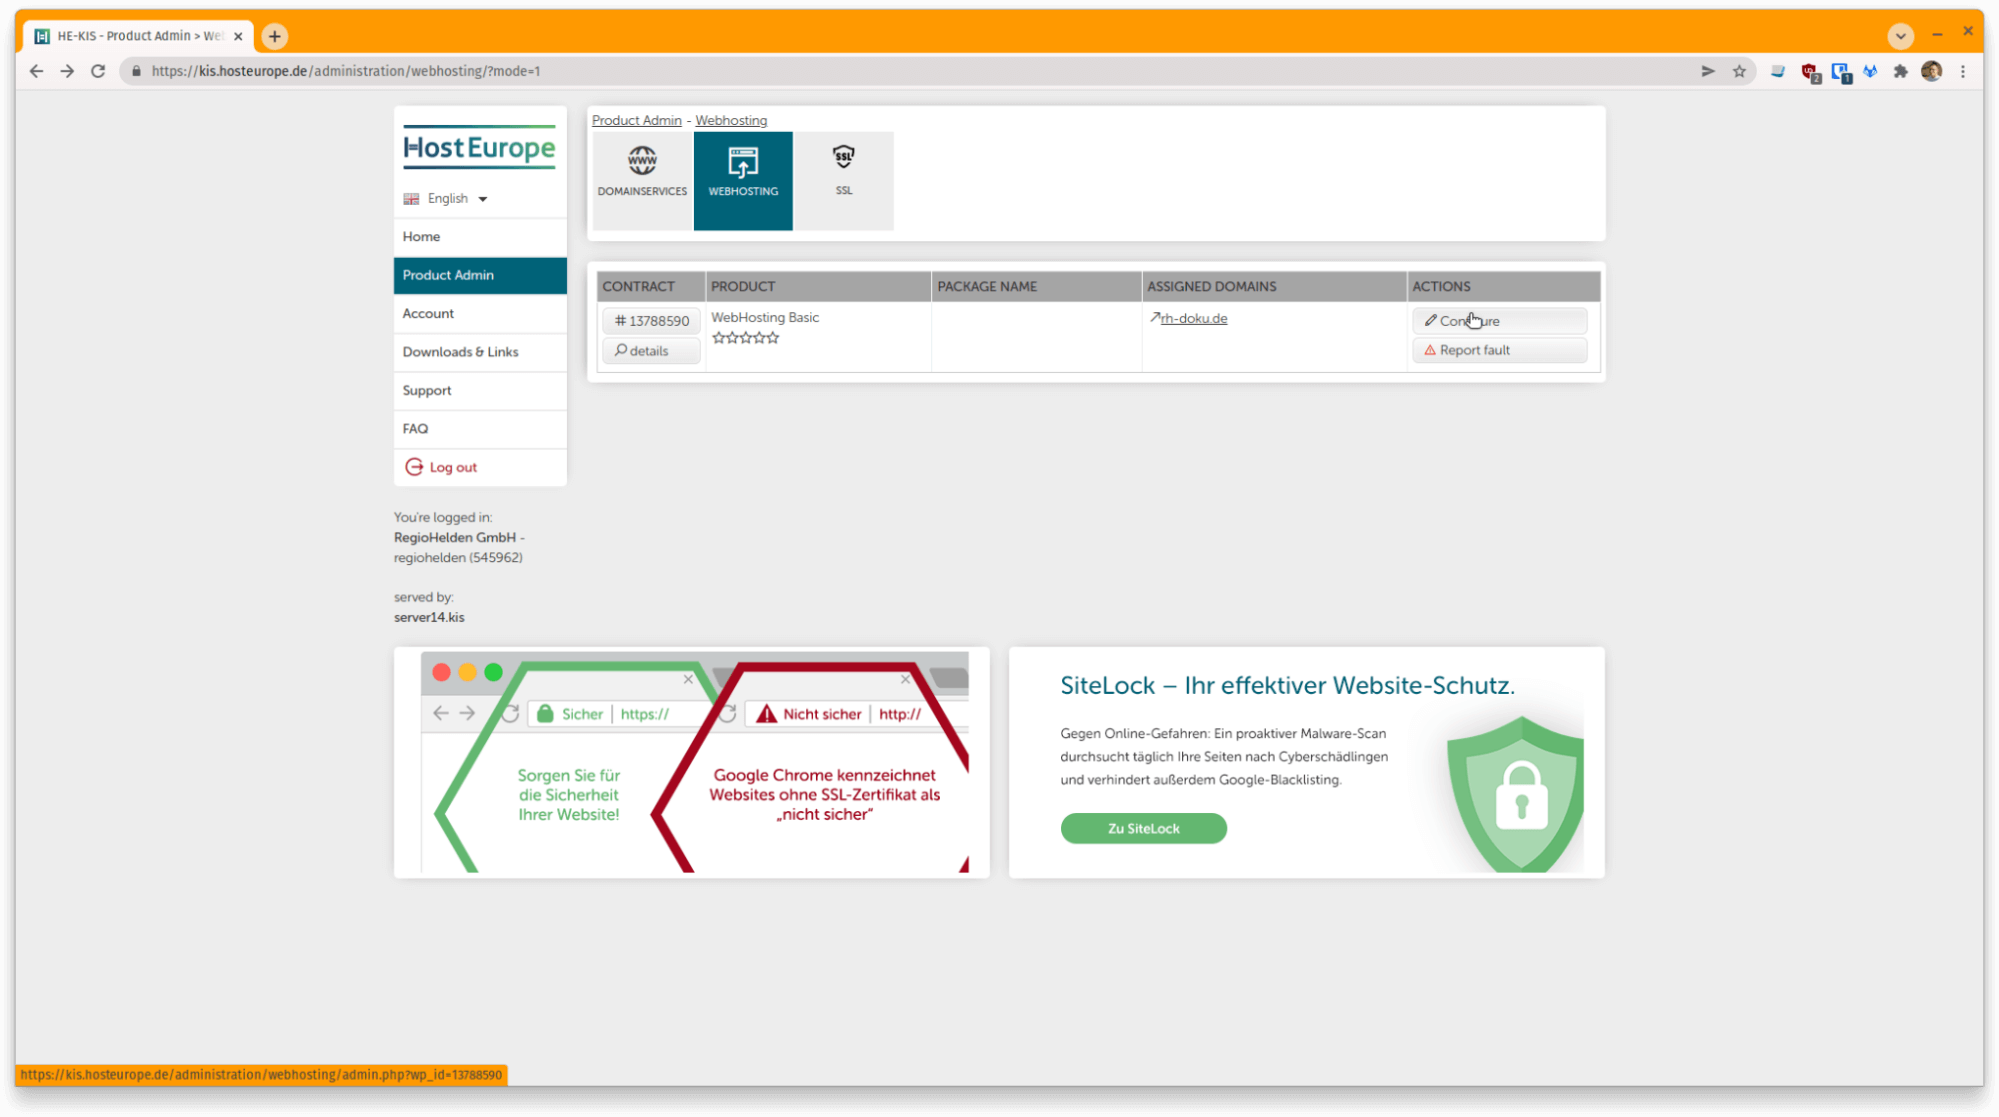
Task: Click the Product Admin breadcrumb link
Action: 636,120
